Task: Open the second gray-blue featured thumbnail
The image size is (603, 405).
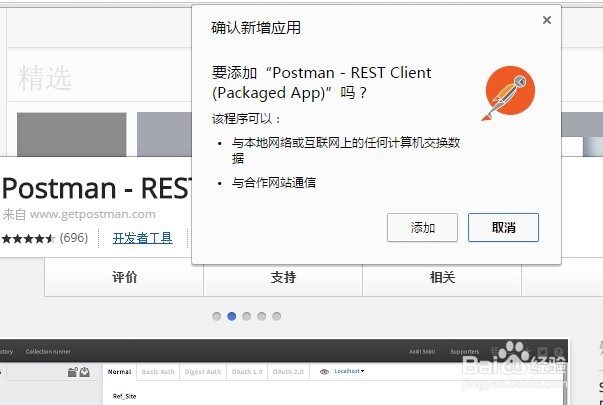Action: 164,135
